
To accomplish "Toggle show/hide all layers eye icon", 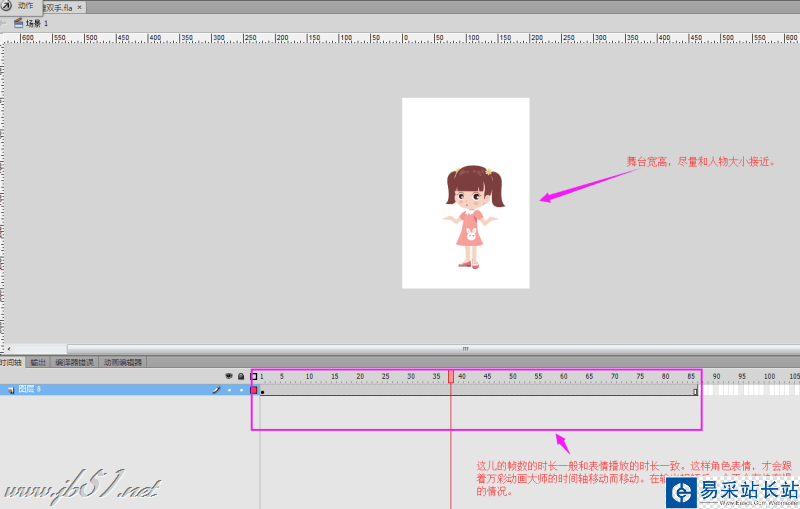I will point(229,376).
